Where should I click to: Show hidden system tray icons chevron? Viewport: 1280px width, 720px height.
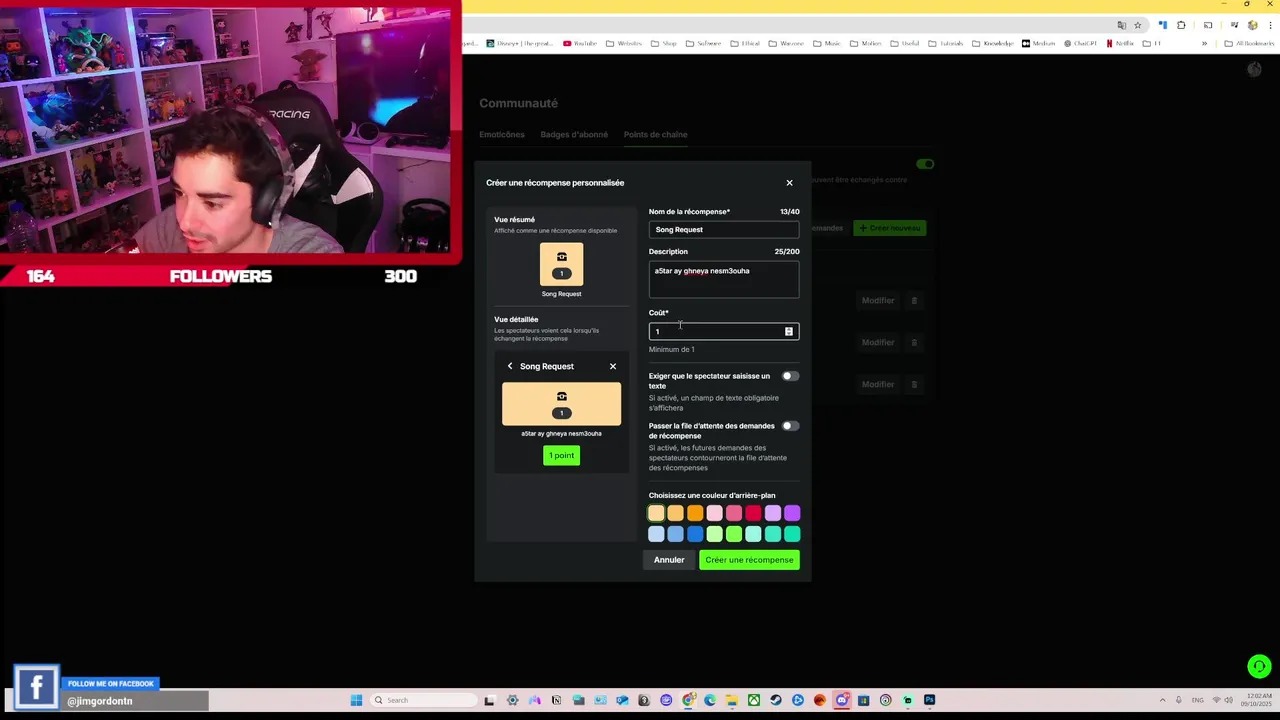[x=1162, y=700]
